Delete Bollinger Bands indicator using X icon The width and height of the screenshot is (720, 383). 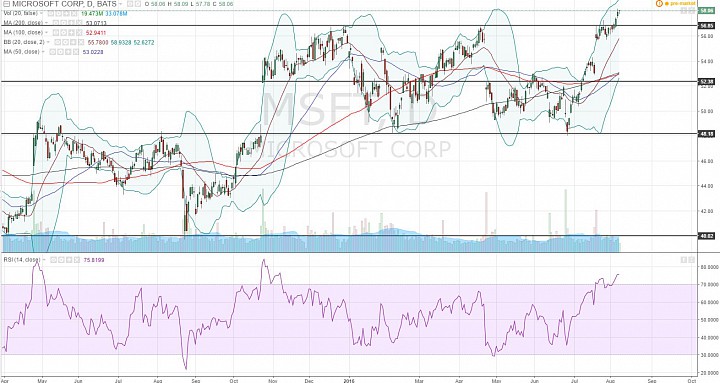(81, 42)
